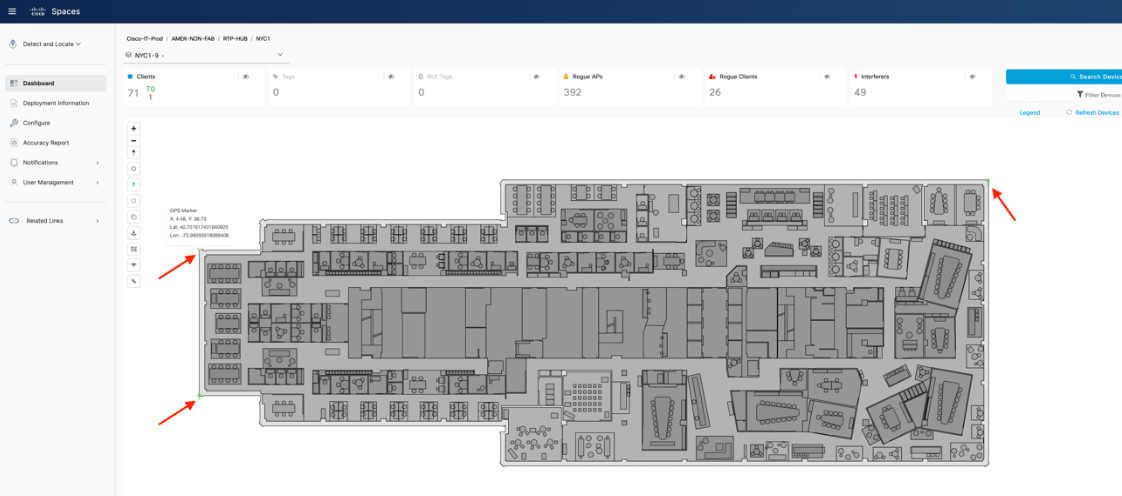The height and width of the screenshot is (496, 1122).
Task: Click the pencil edit icon in map toolbar
Action: tap(134, 281)
